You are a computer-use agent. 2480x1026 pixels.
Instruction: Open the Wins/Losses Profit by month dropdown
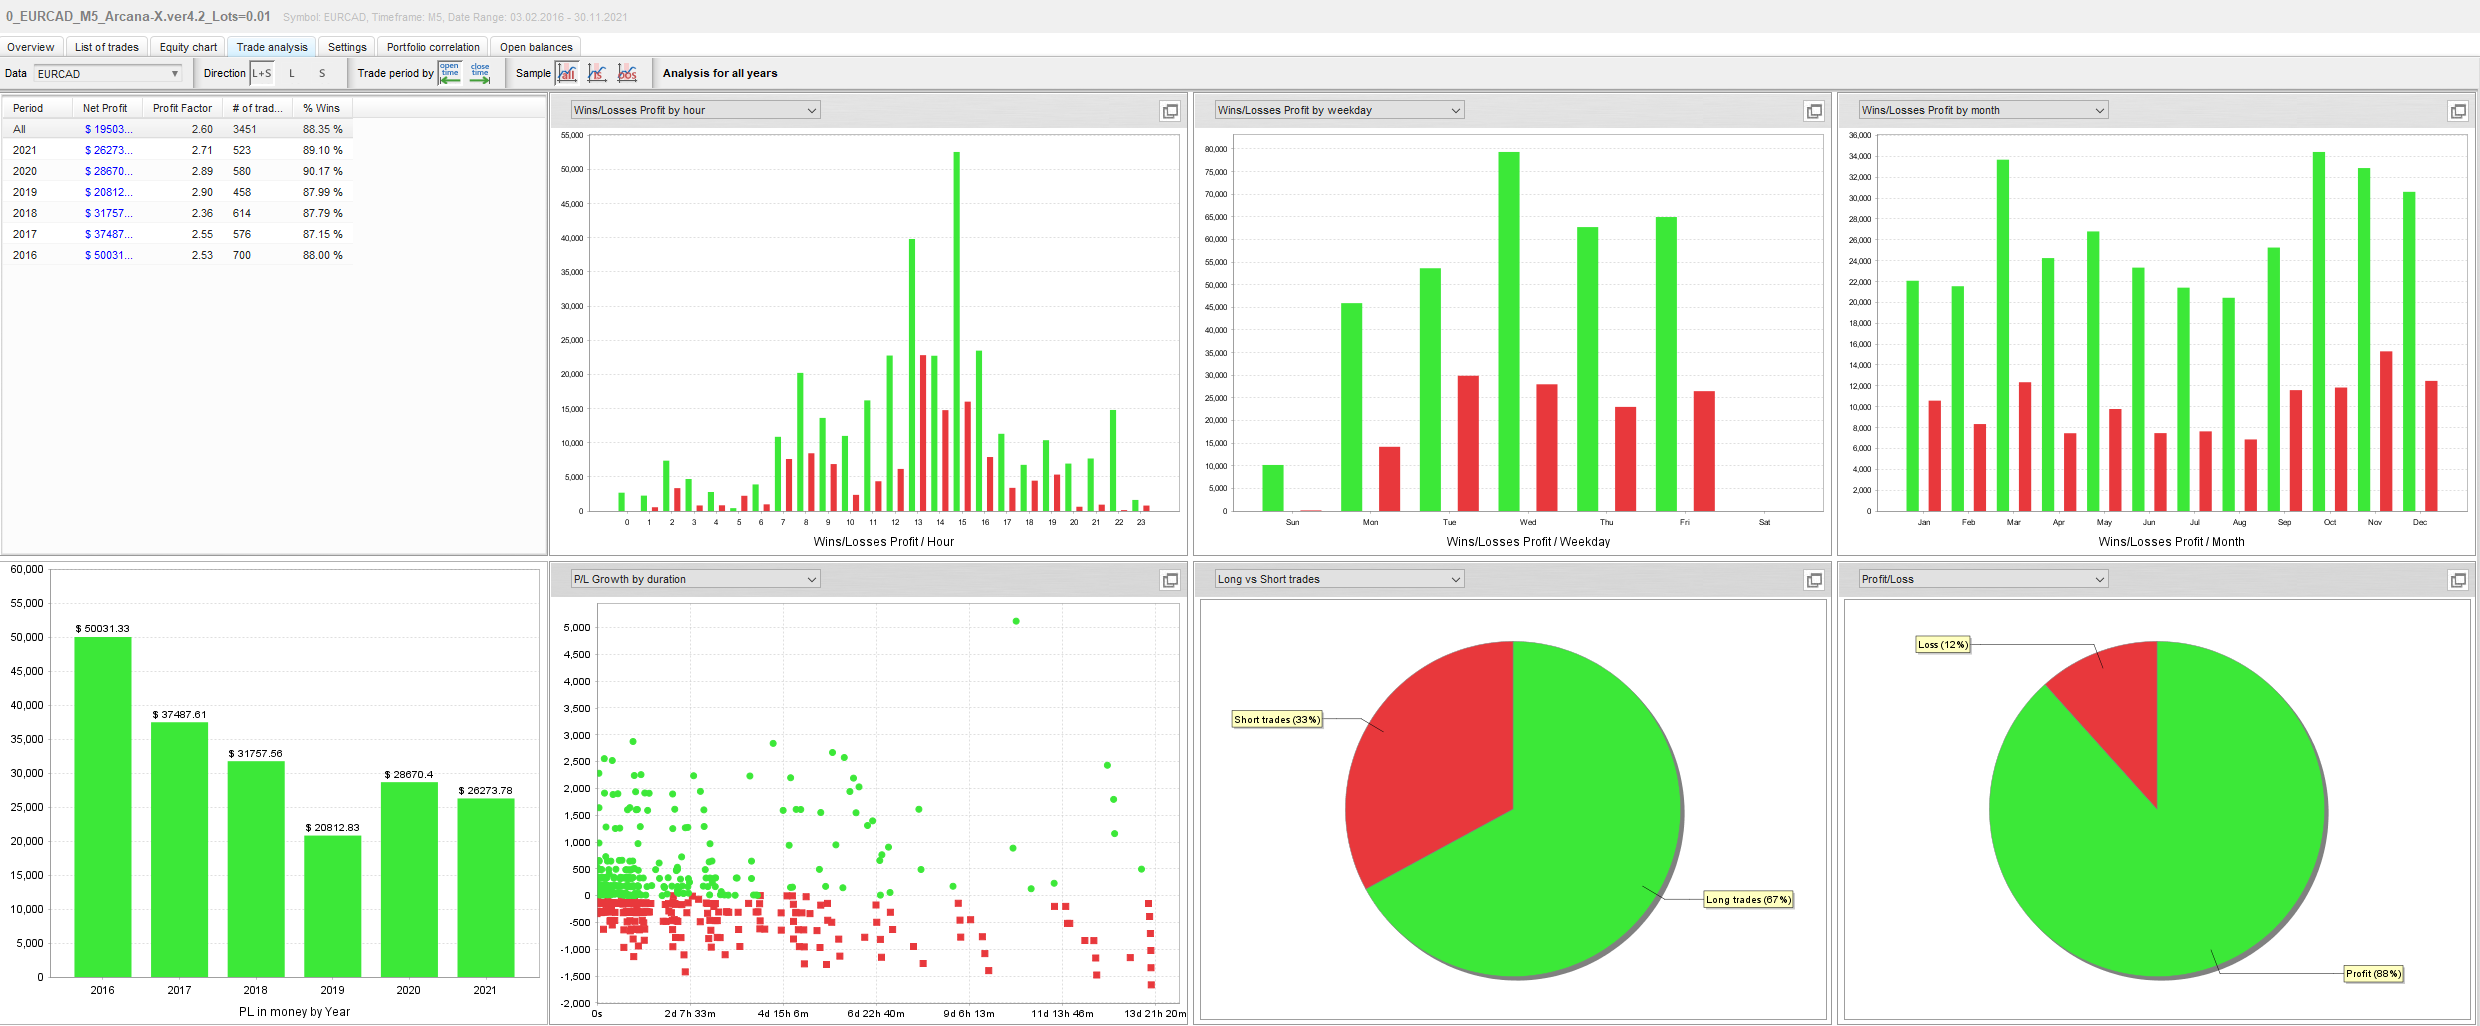point(1983,110)
